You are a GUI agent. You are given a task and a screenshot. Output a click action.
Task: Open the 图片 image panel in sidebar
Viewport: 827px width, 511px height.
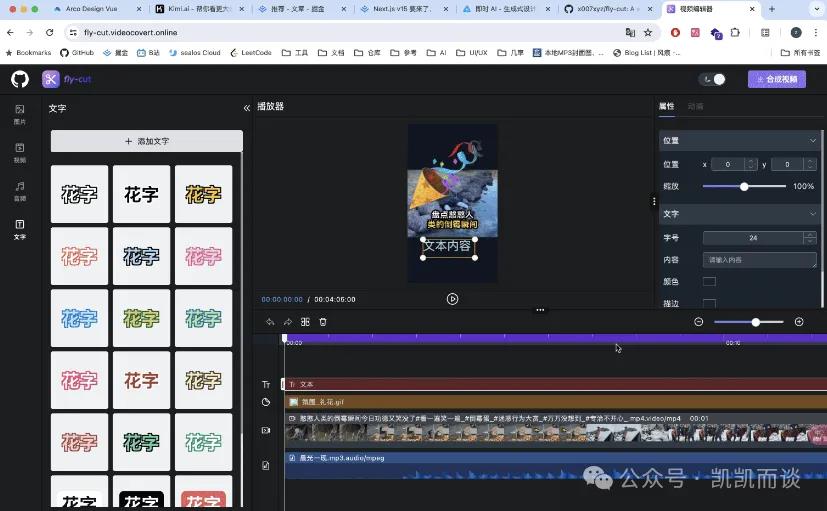pos(20,114)
